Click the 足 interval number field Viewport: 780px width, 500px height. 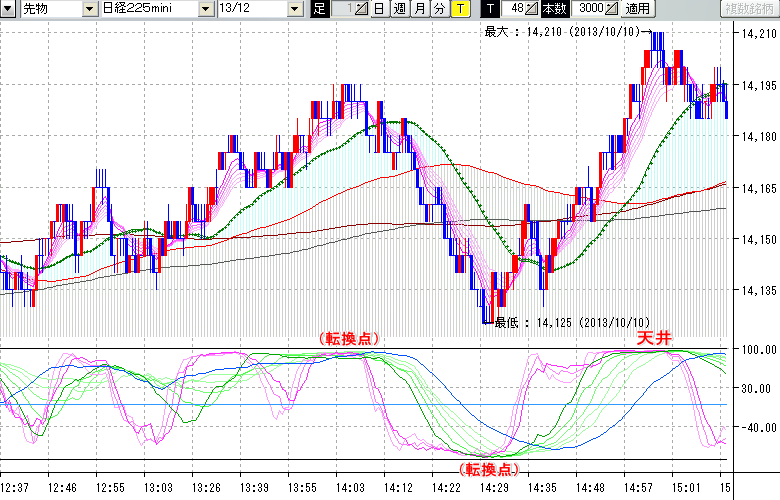pos(342,9)
